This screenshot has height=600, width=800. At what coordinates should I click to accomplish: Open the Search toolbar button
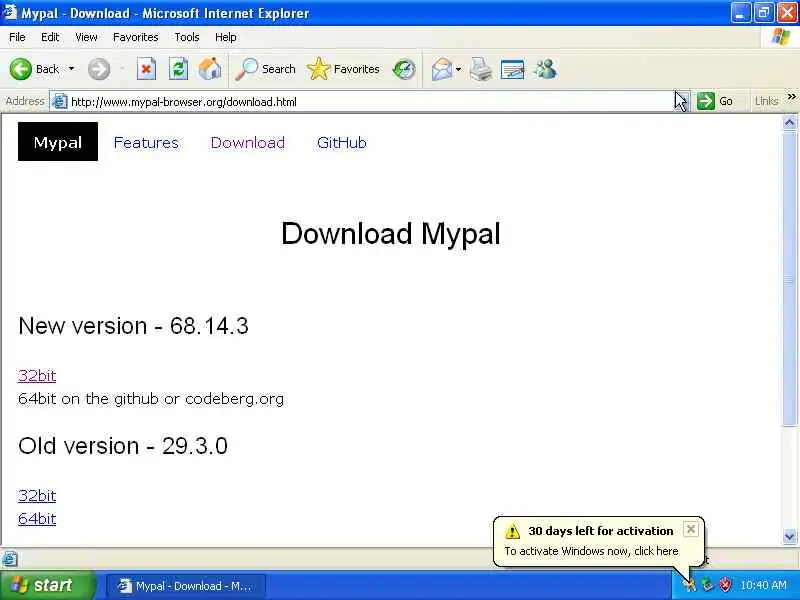[x=265, y=69]
